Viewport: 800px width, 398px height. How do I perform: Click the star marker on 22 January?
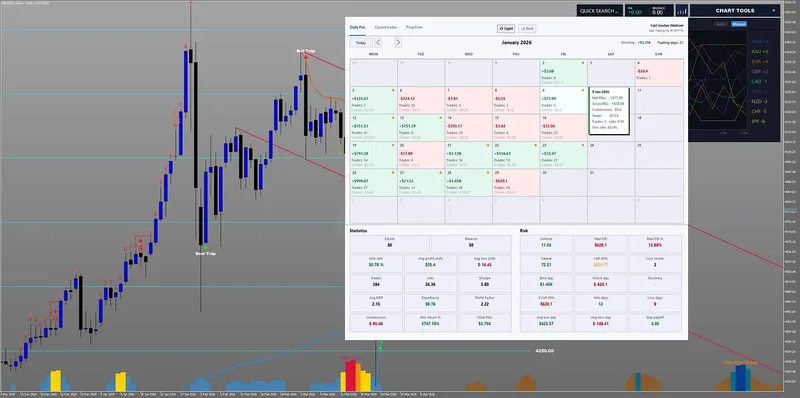tap(536, 145)
